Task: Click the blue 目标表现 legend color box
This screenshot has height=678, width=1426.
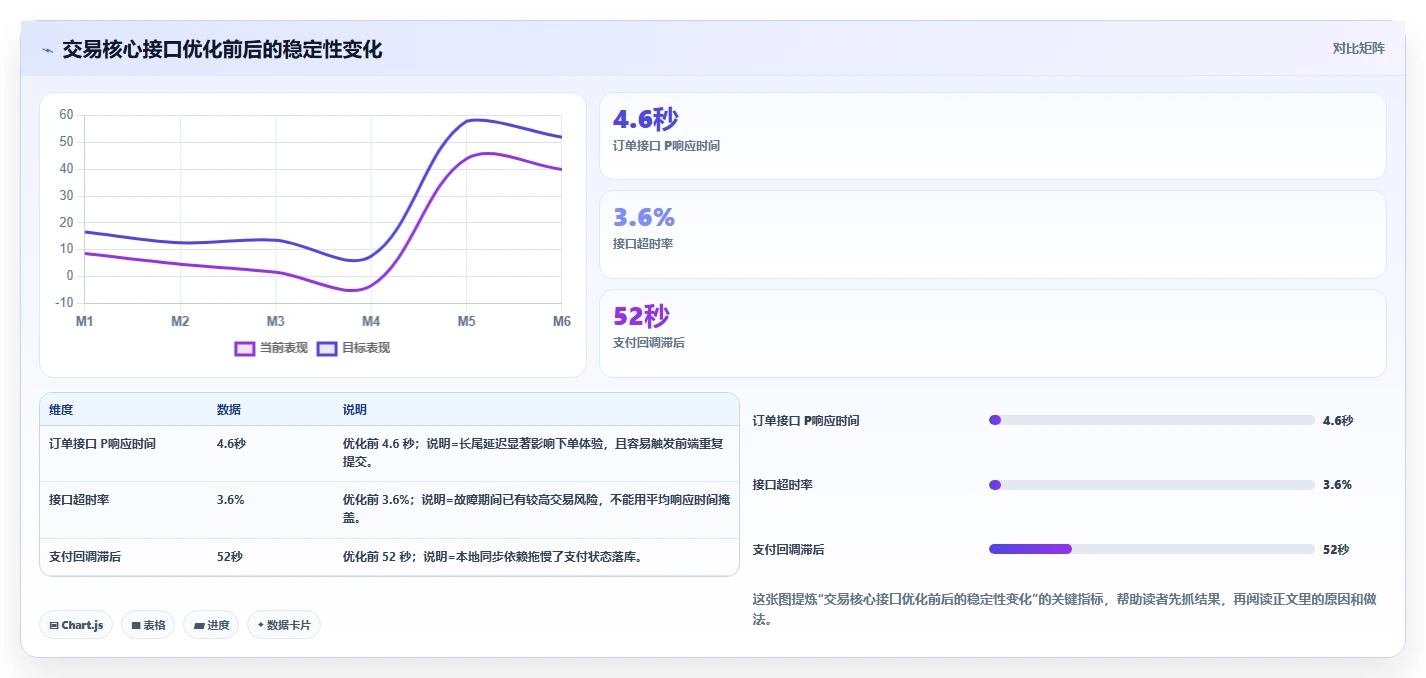Action: coord(327,348)
